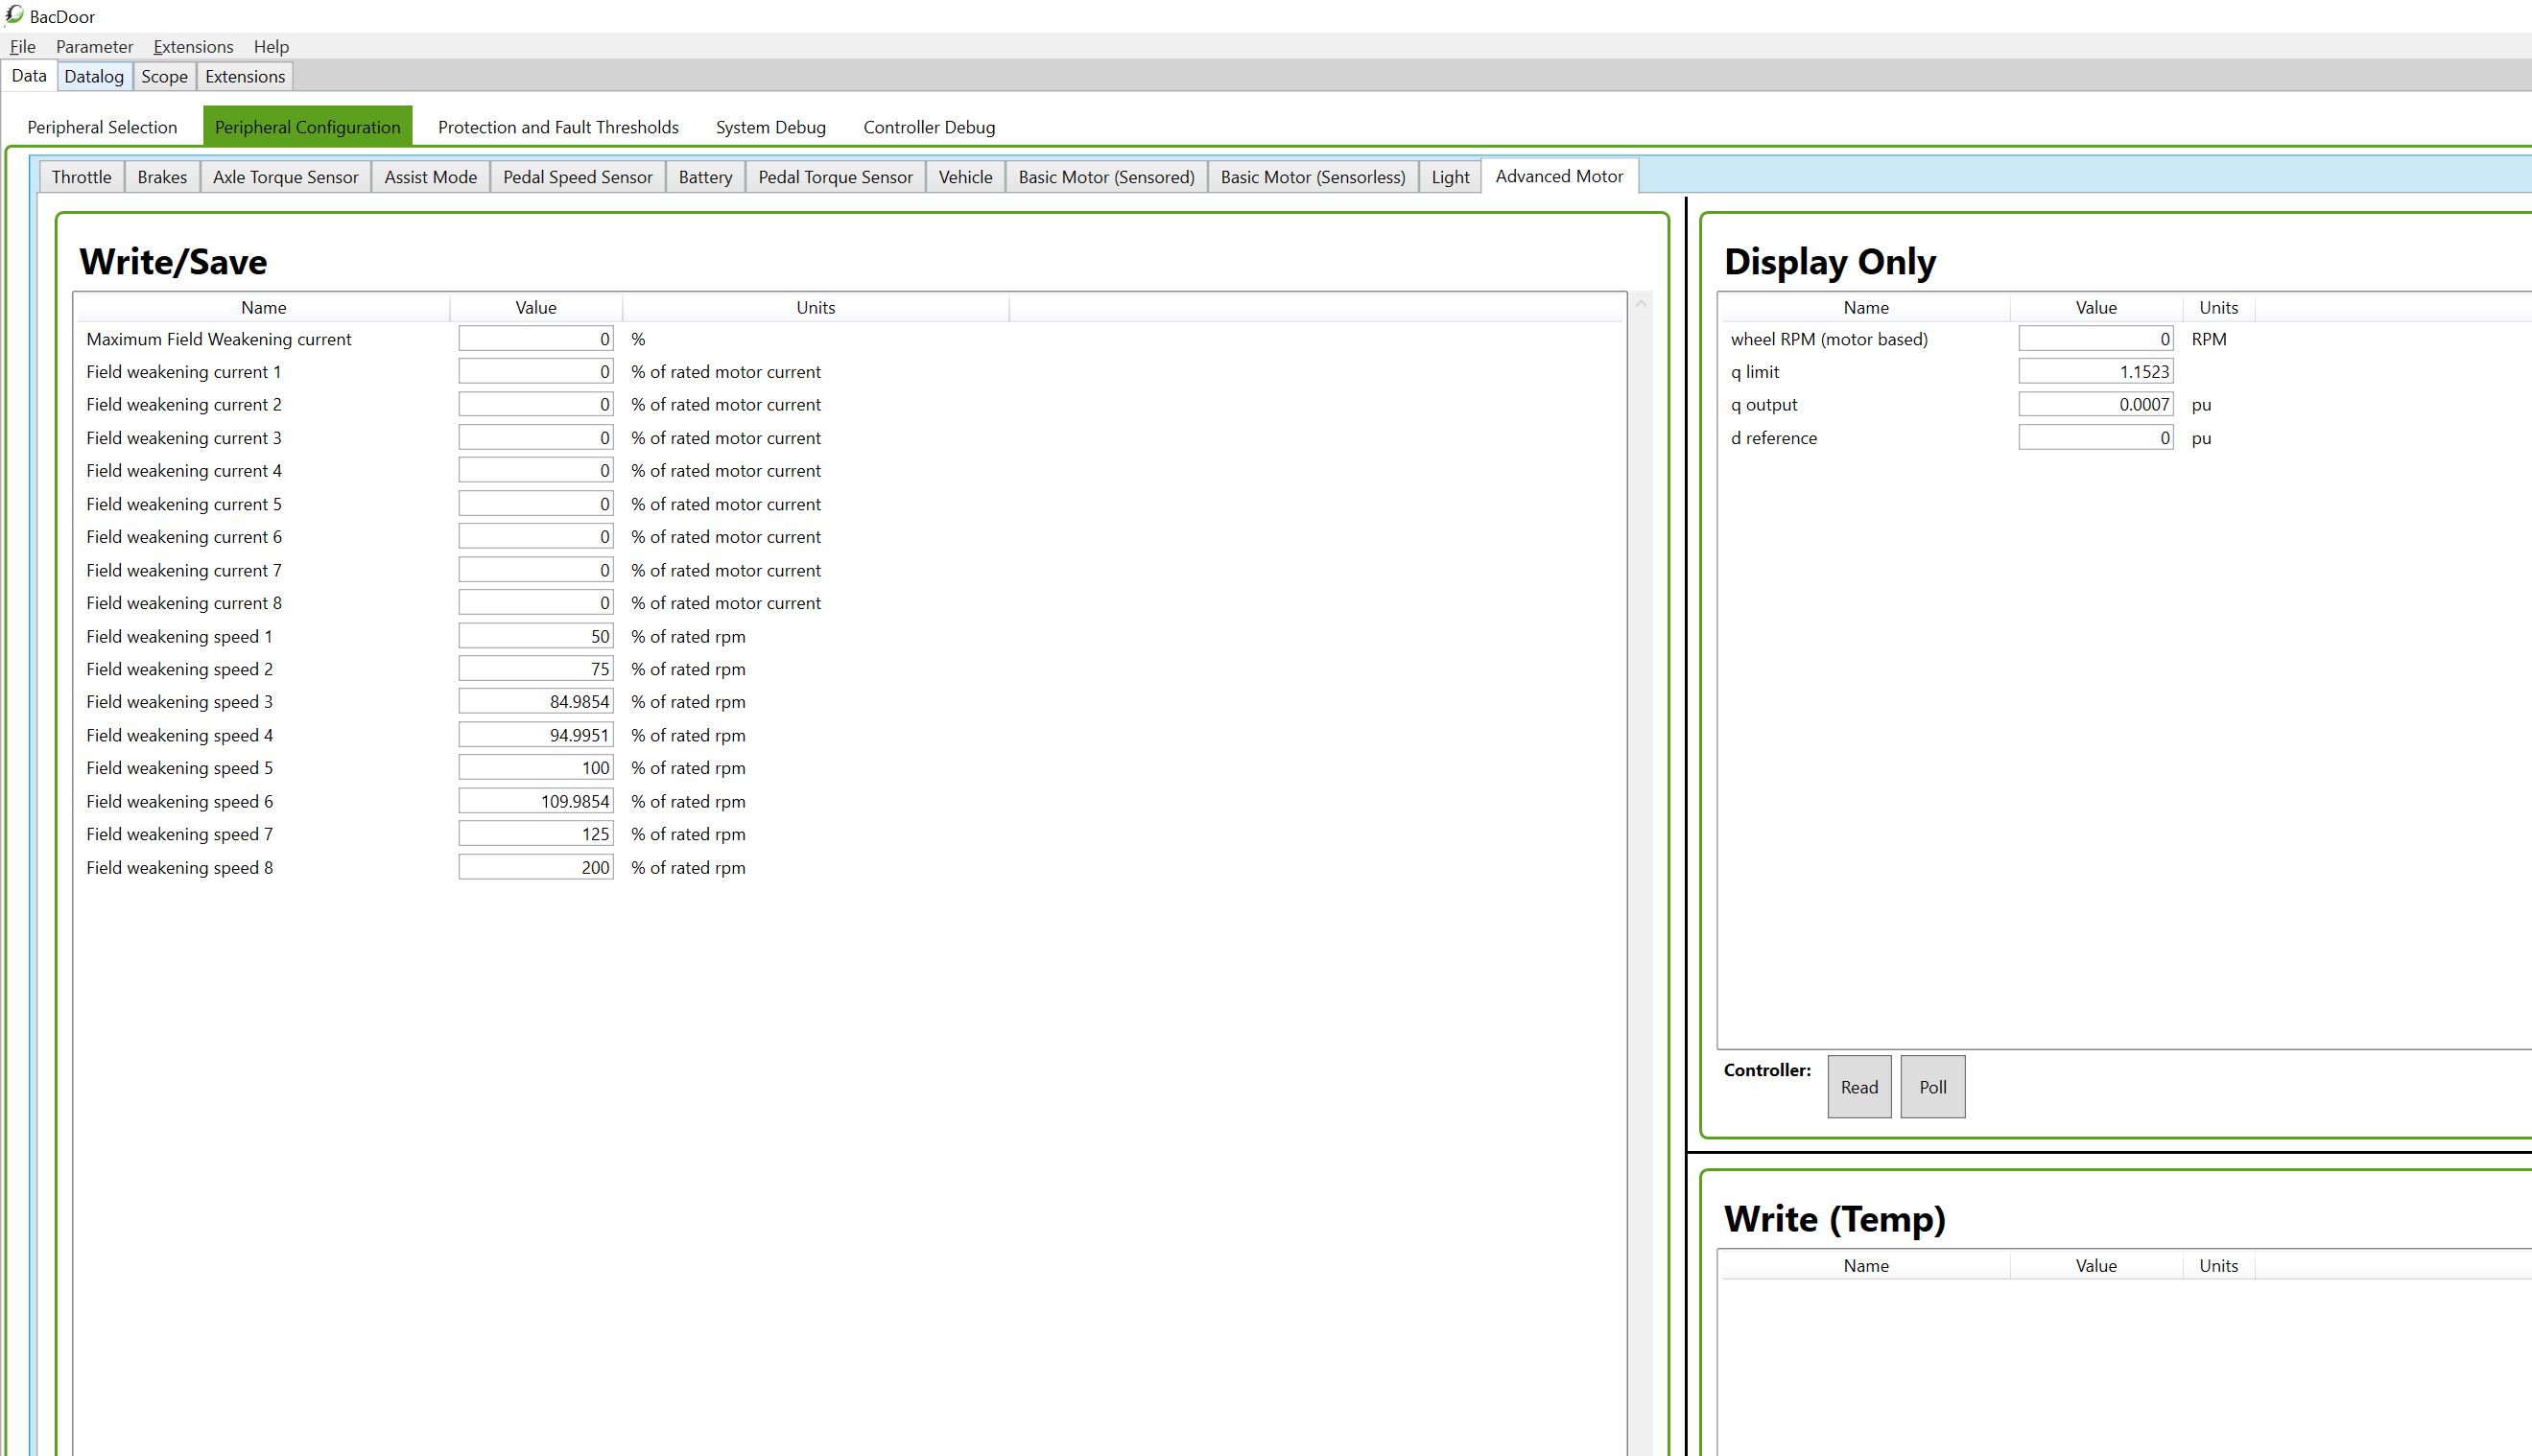Edit Field weakening speed 2 value 75

pyautogui.click(x=536, y=669)
